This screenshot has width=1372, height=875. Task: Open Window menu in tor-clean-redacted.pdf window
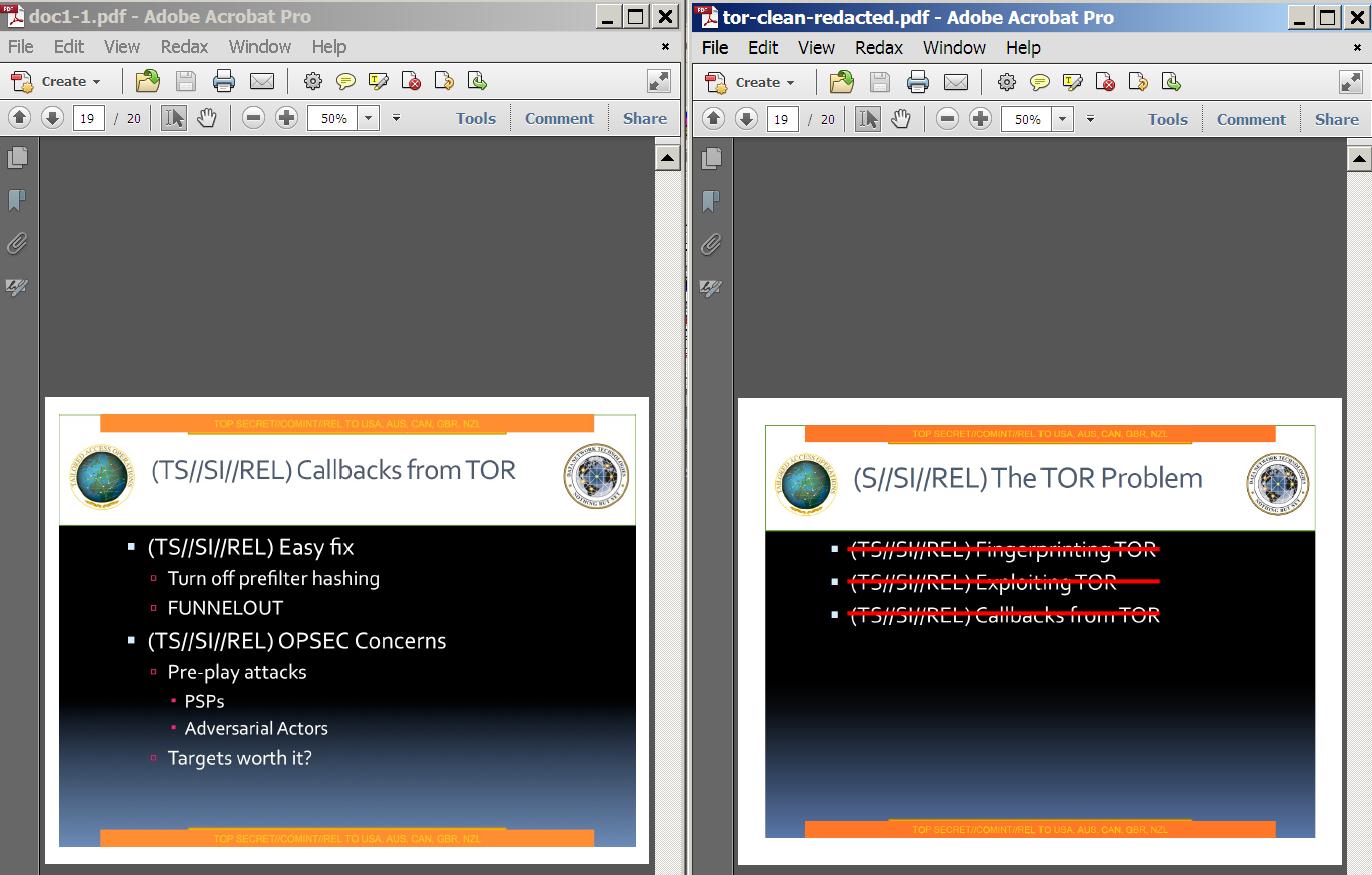coord(954,47)
